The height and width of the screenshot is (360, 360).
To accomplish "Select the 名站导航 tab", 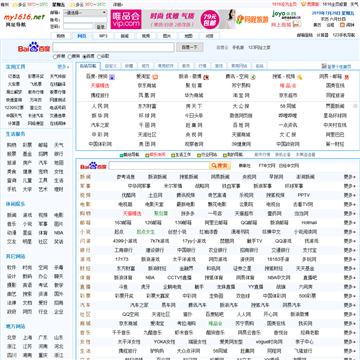I will pos(88,66).
